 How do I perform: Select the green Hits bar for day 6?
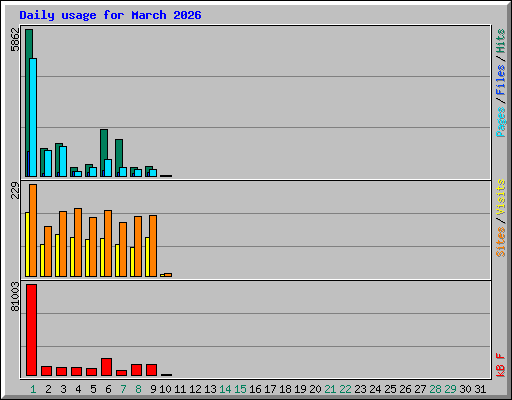[x=103, y=145]
